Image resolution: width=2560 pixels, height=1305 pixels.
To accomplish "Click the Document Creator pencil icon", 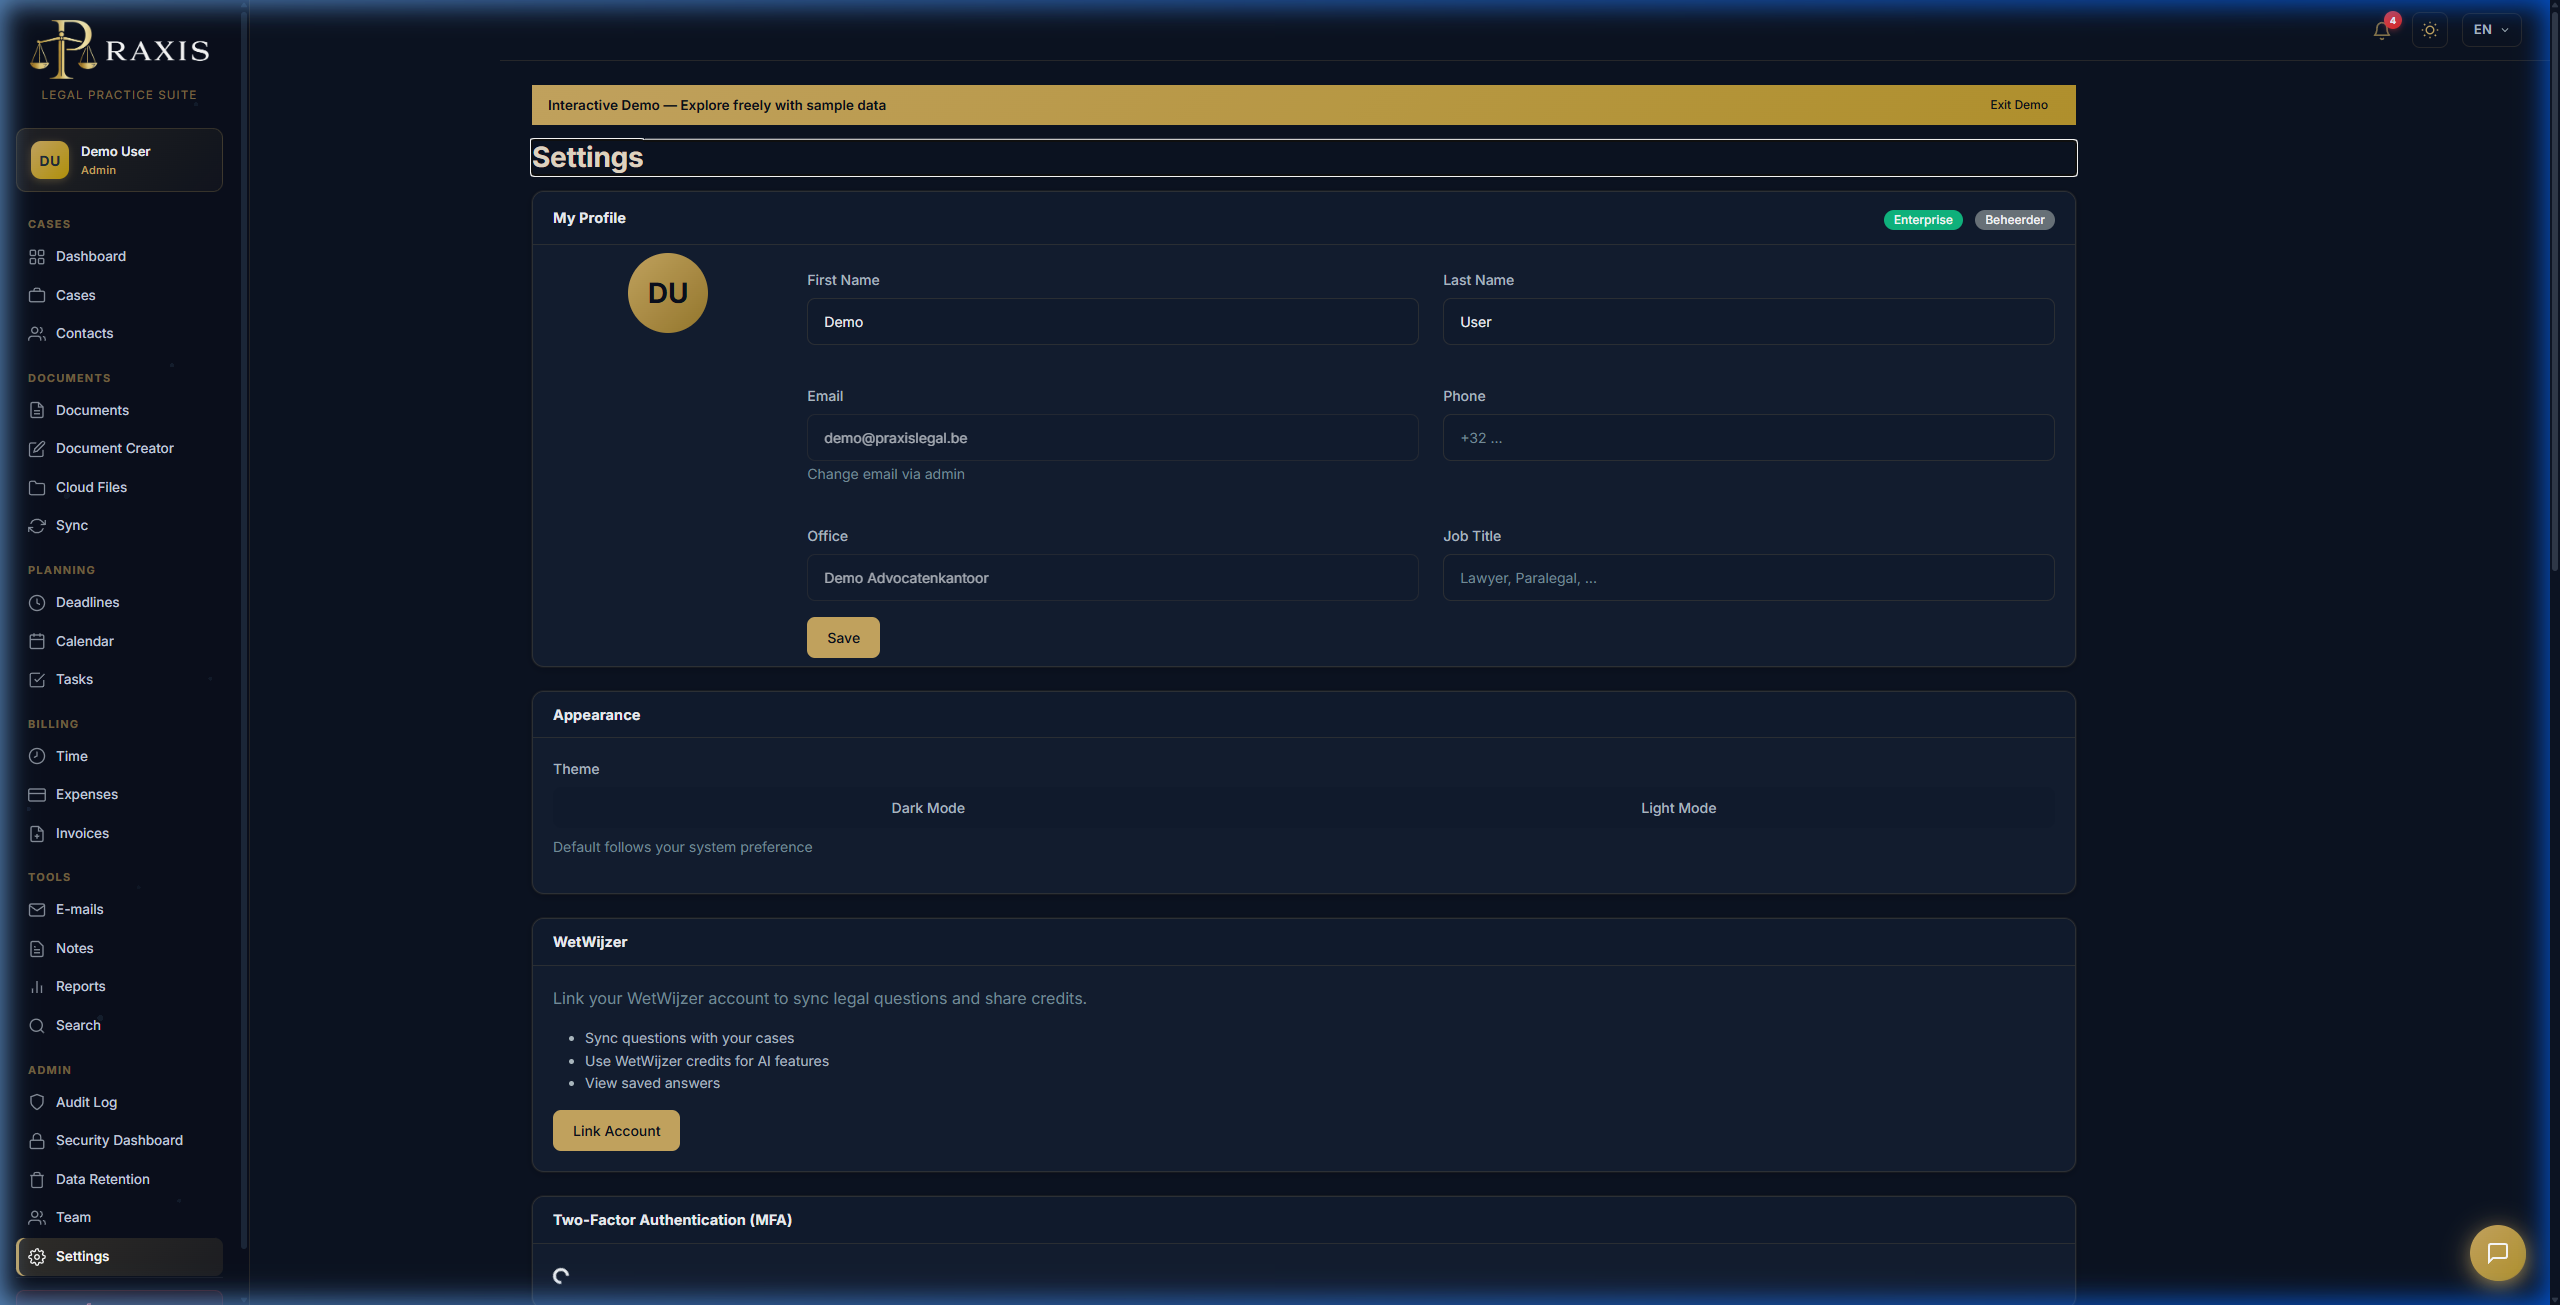I will [x=37, y=449].
